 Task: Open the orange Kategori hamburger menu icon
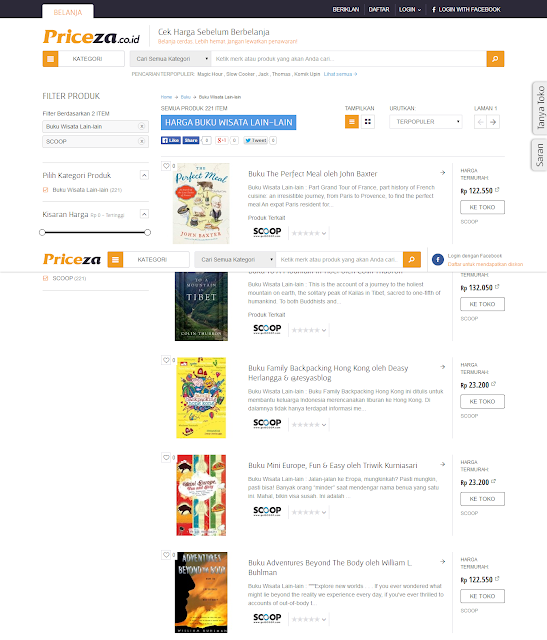(50, 59)
